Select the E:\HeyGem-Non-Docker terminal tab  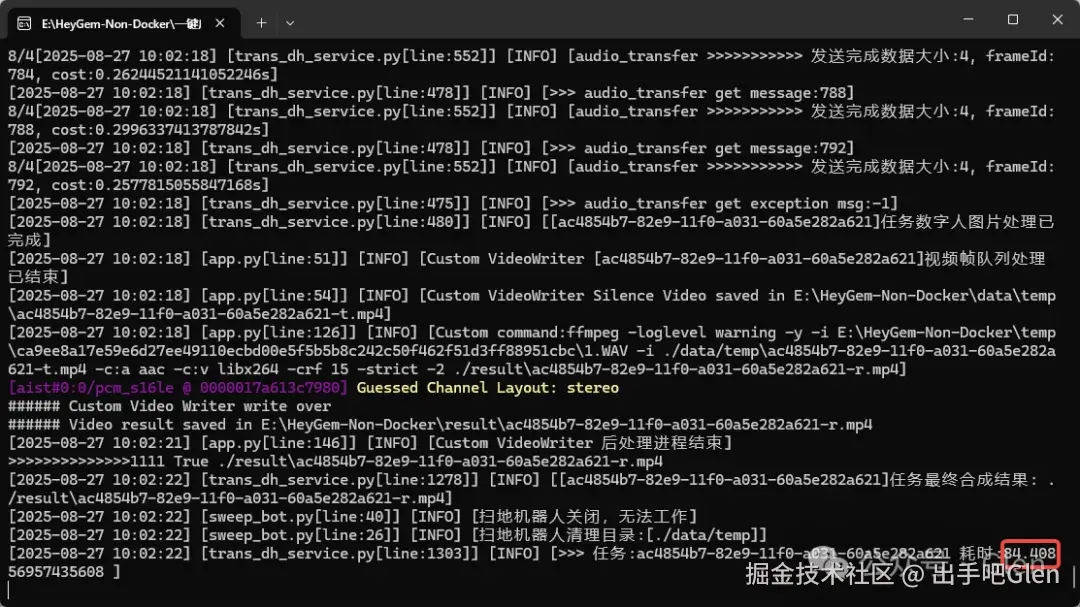coord(124,23)
